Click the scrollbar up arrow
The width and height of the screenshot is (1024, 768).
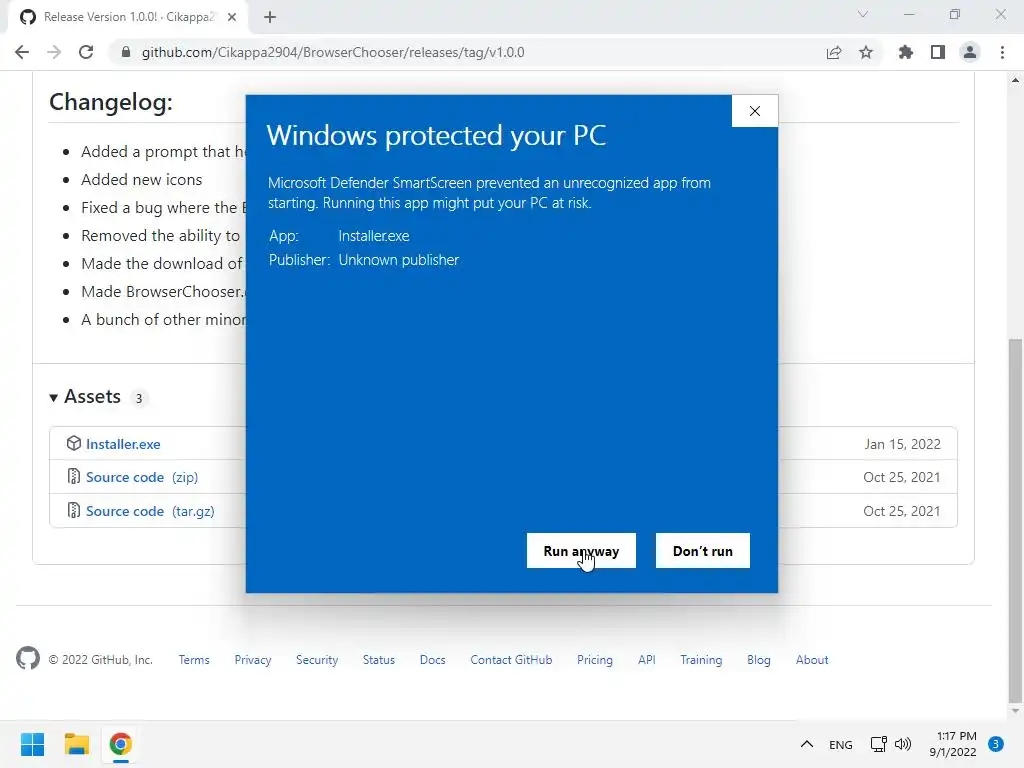click(x=1015, y=80)
